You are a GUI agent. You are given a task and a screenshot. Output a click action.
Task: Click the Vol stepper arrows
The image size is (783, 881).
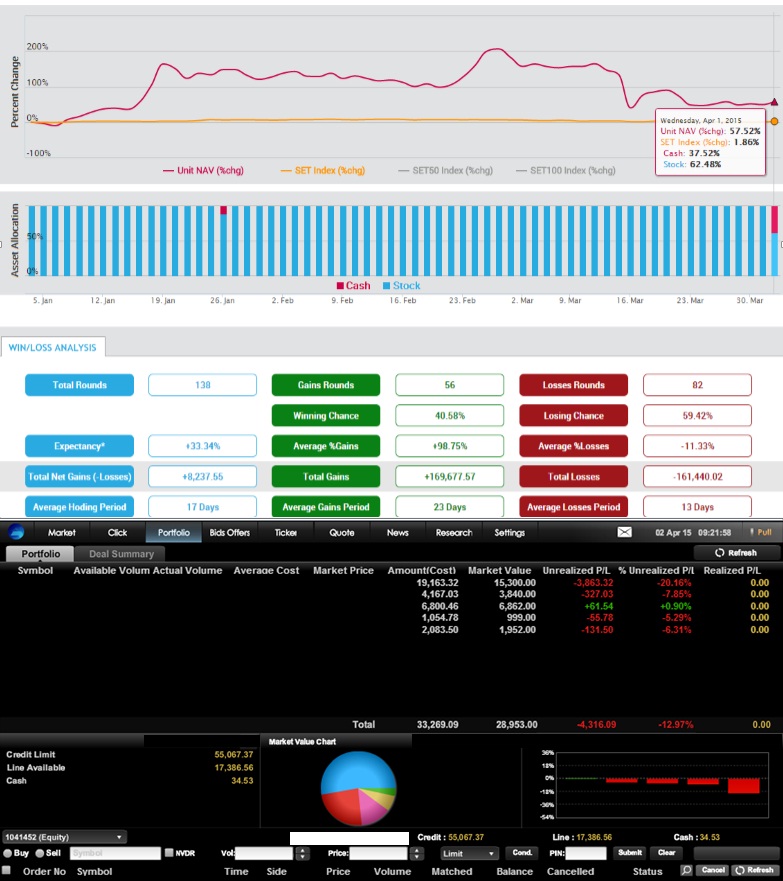[302, 853]
